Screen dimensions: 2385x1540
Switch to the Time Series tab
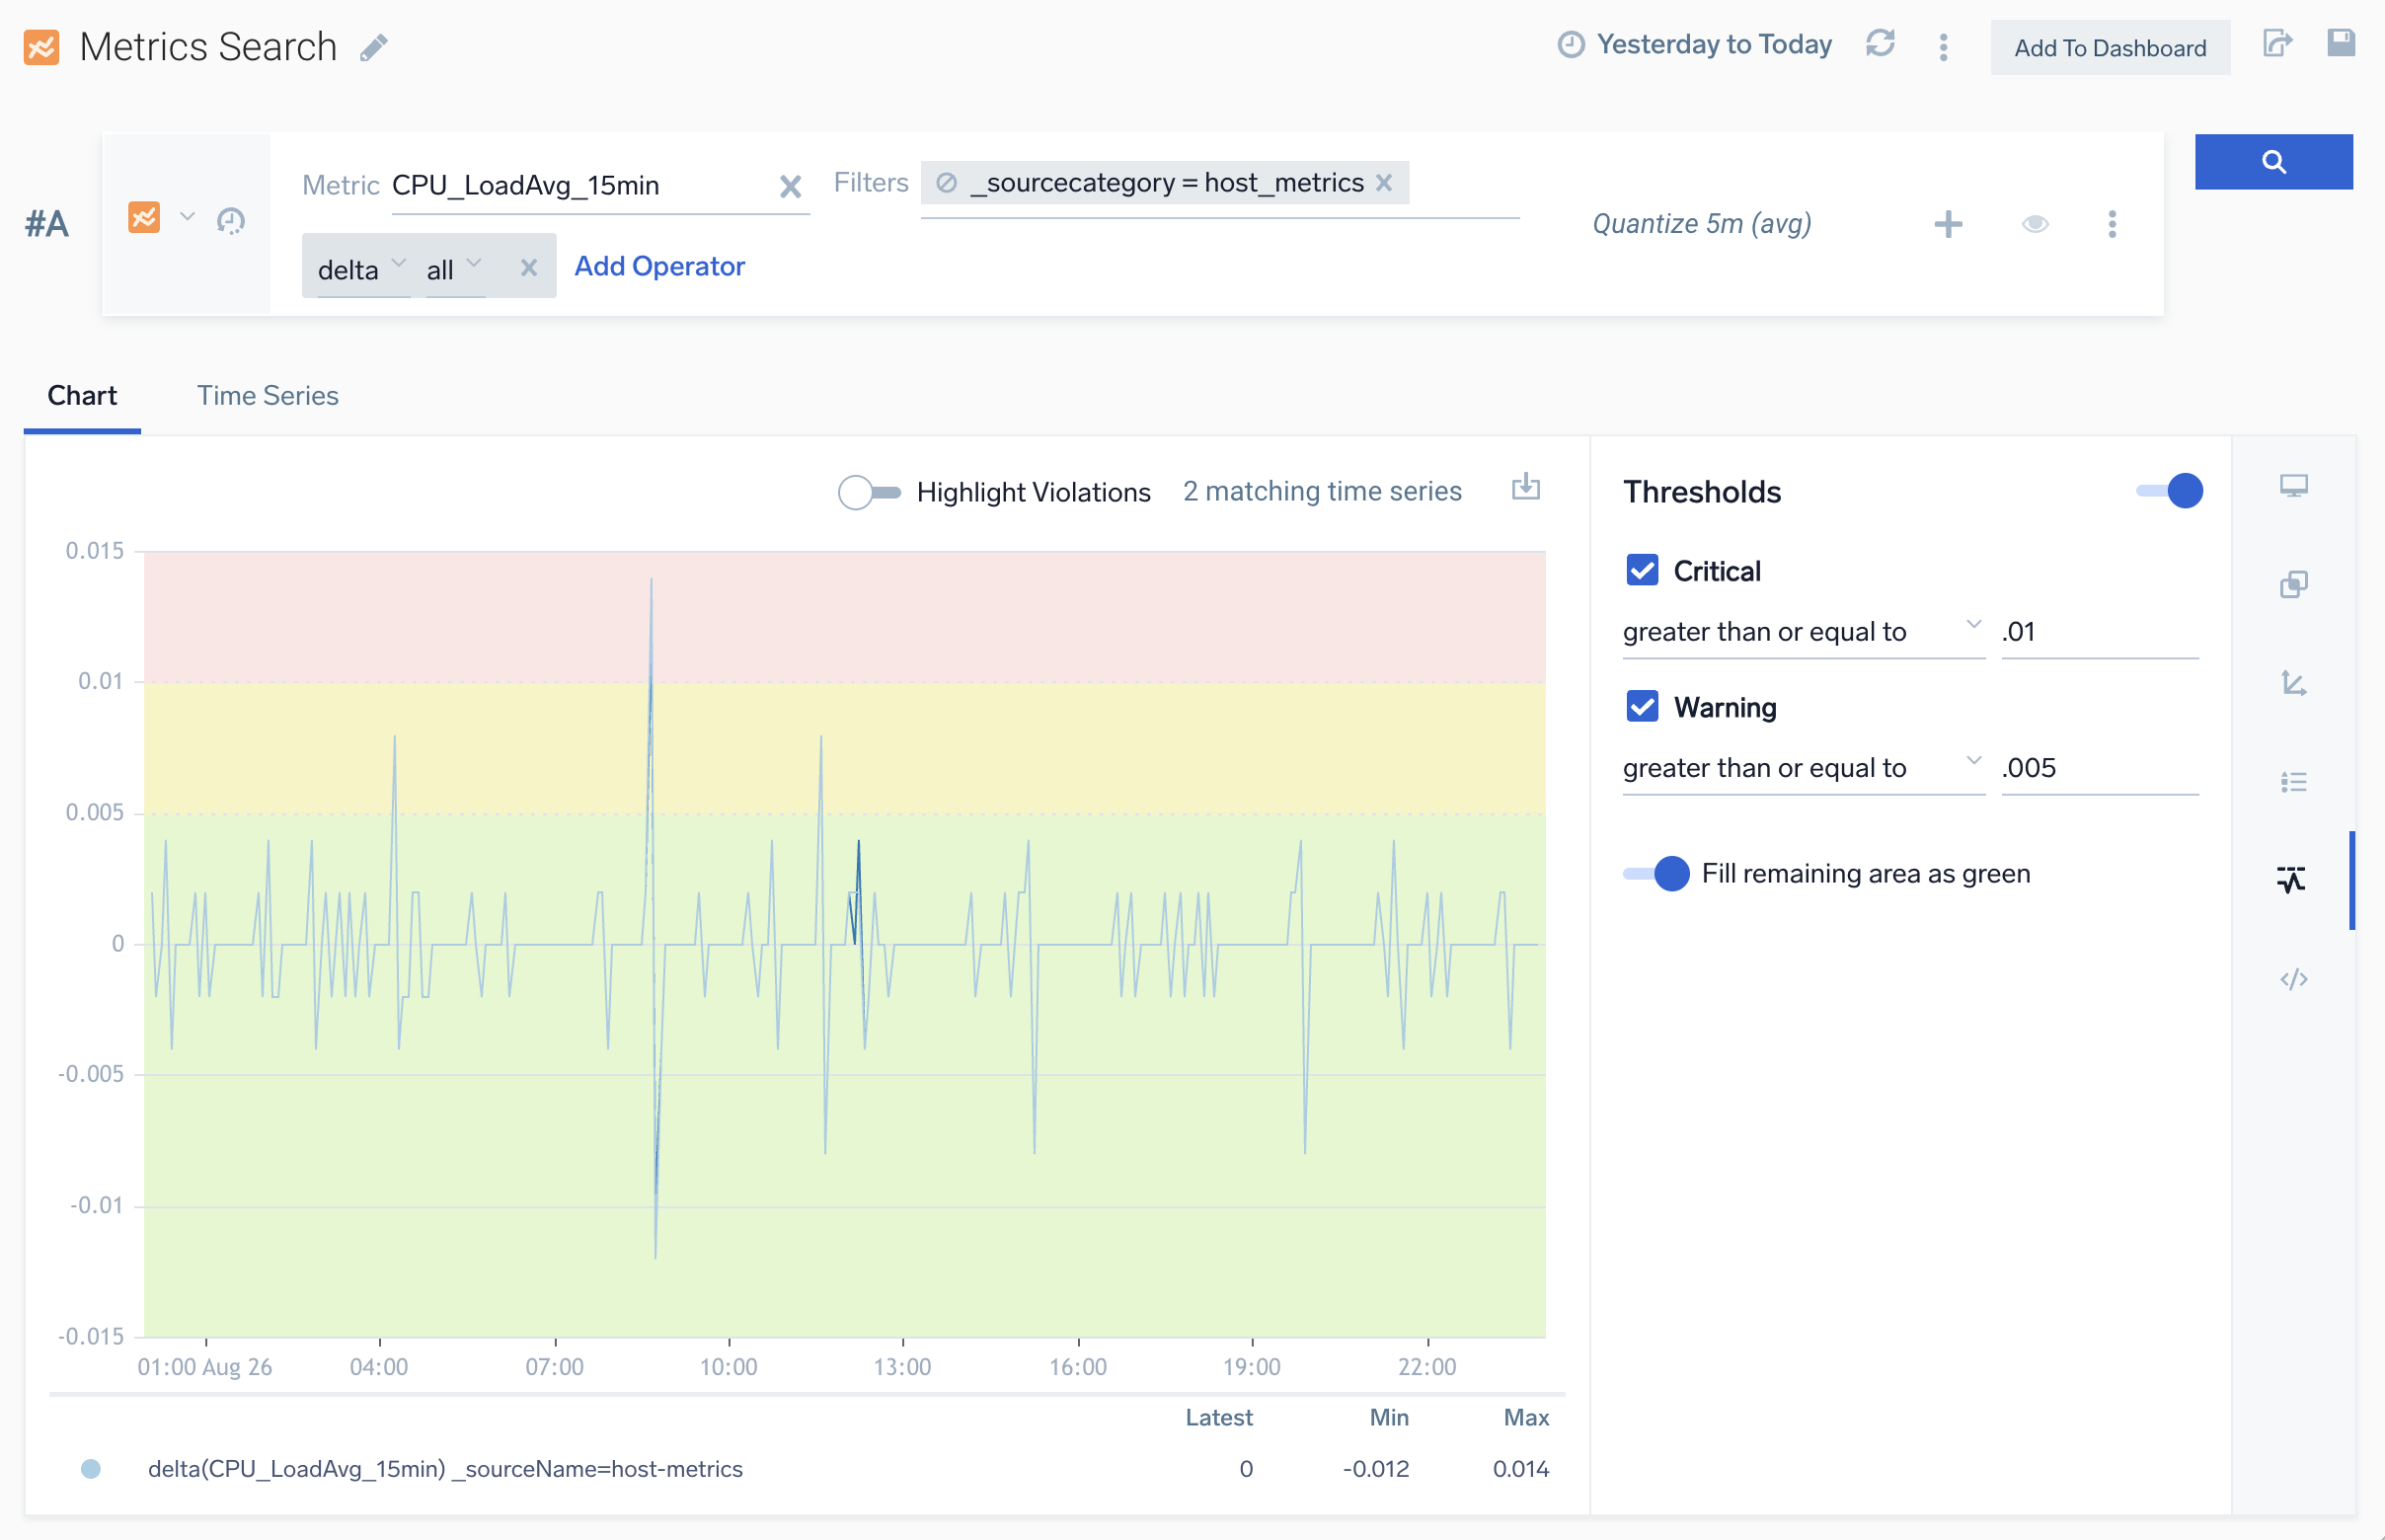pos(267,396)
